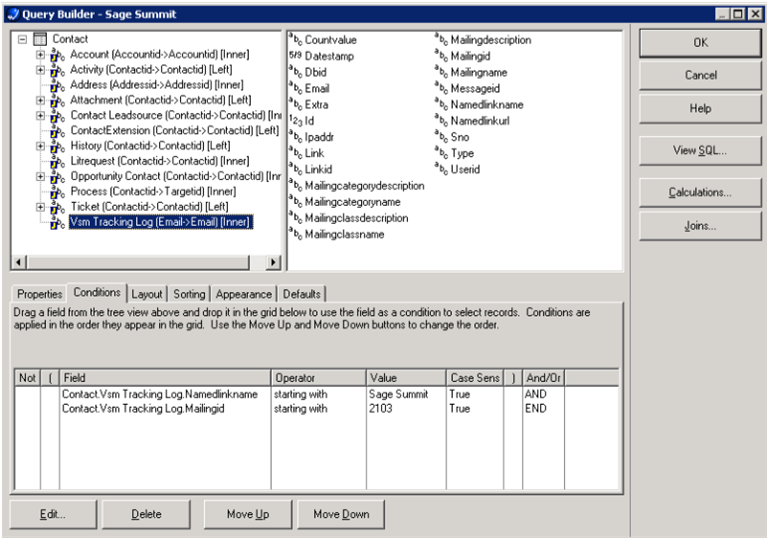
Task: Select the Vsm Tracking Log tree item
Action: click(x=160, y=222)
